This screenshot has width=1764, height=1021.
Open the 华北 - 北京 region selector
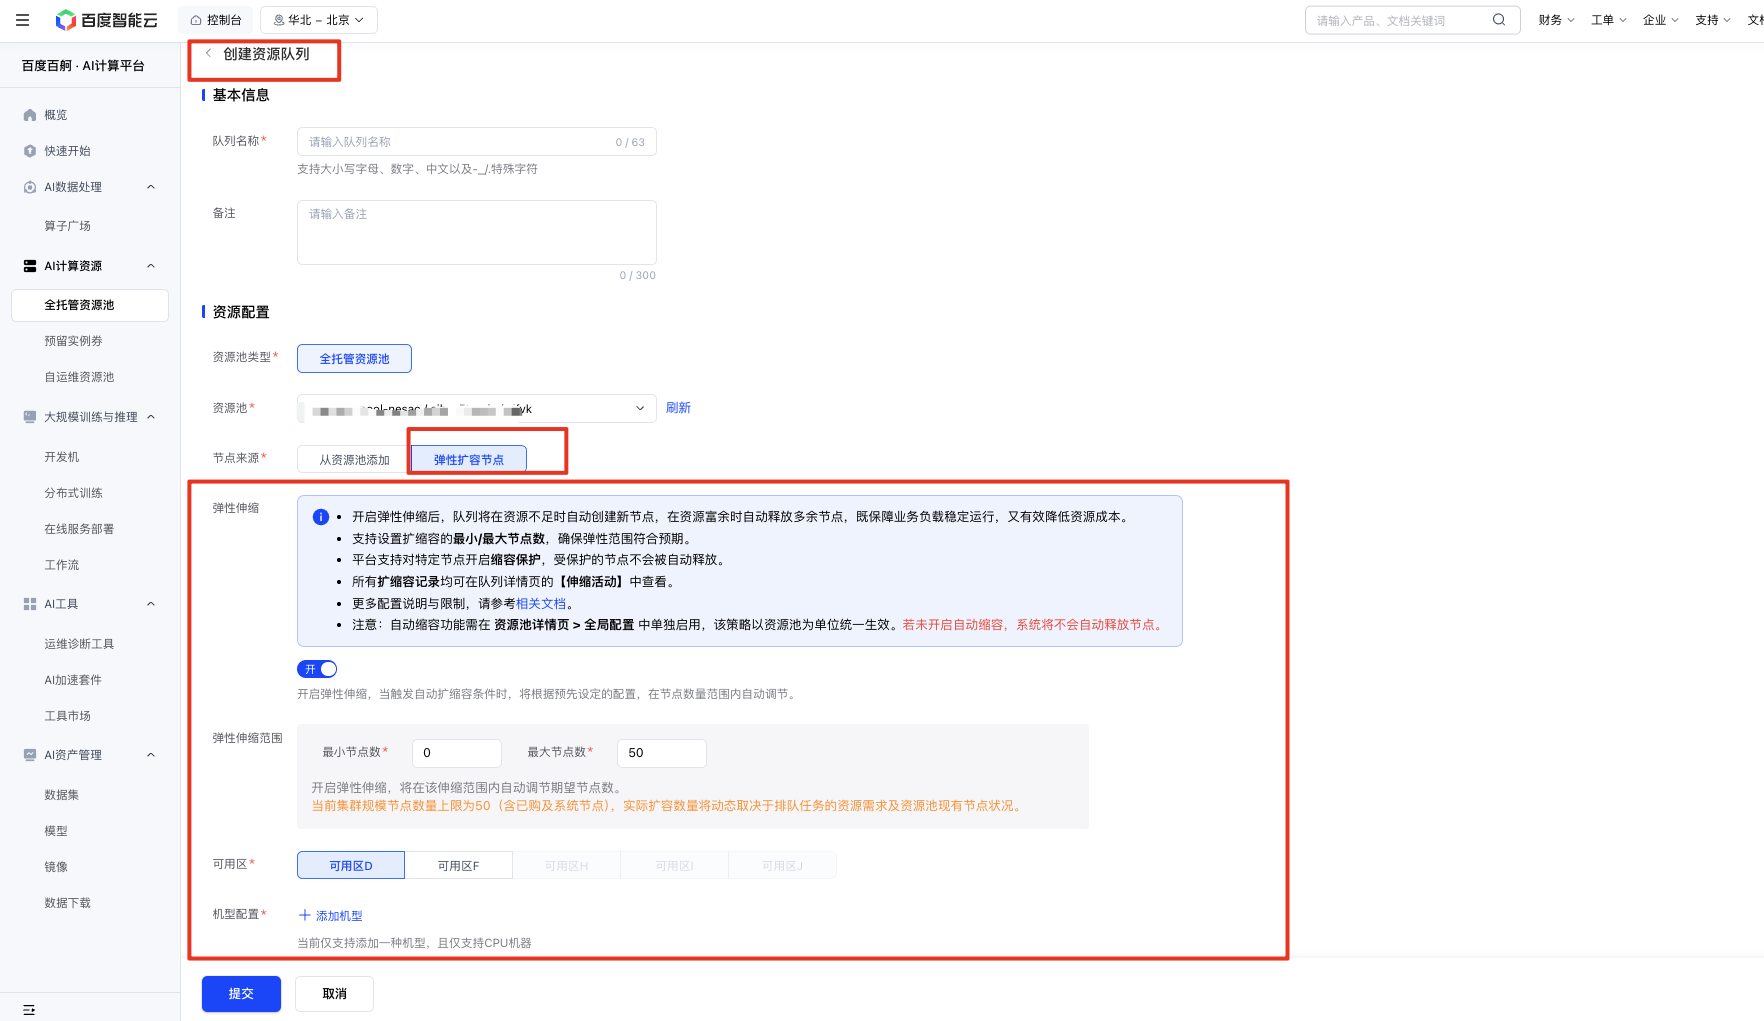319,20
